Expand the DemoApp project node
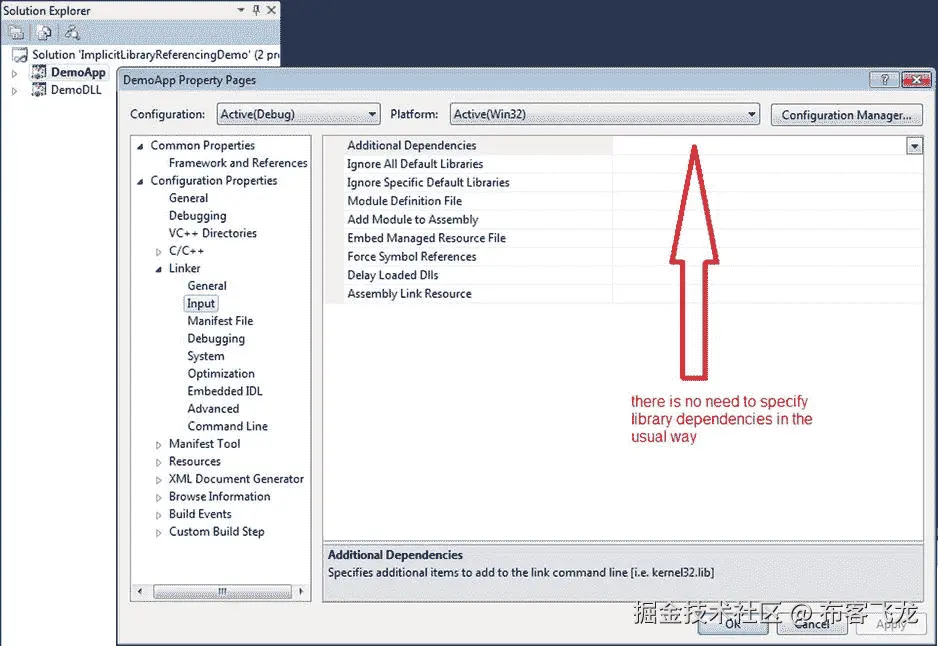 click(15, 74)
